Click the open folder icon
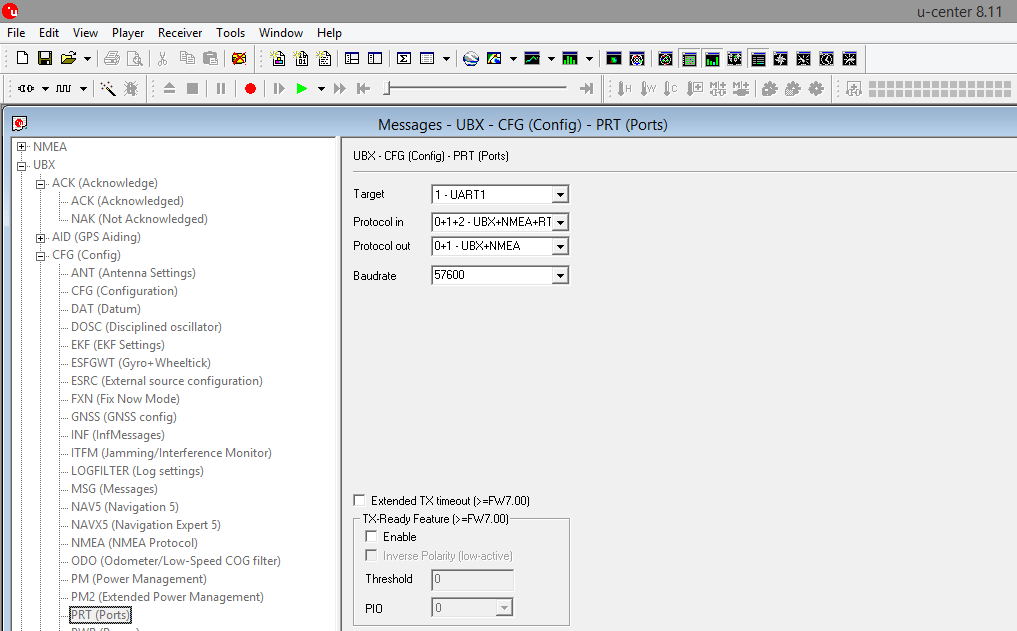 [68, 59]
